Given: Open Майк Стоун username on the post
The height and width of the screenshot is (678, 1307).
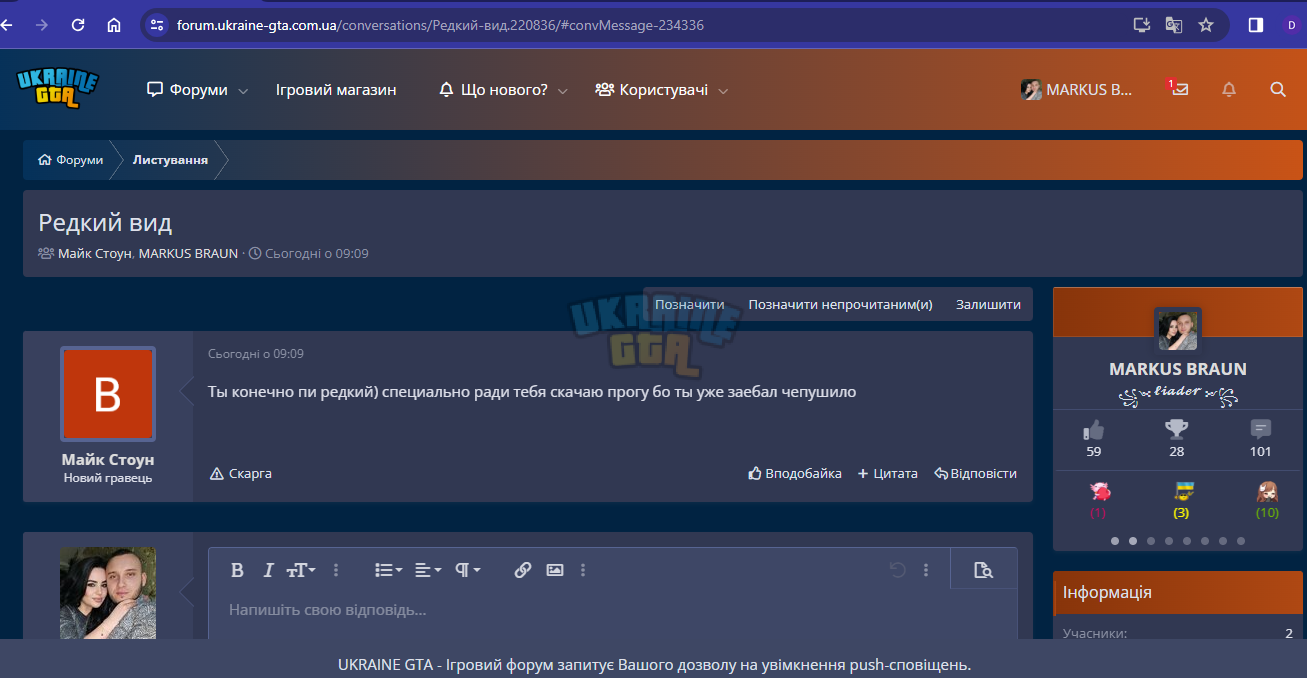Looking at the screenshot, I should click(x=108, y=460).
